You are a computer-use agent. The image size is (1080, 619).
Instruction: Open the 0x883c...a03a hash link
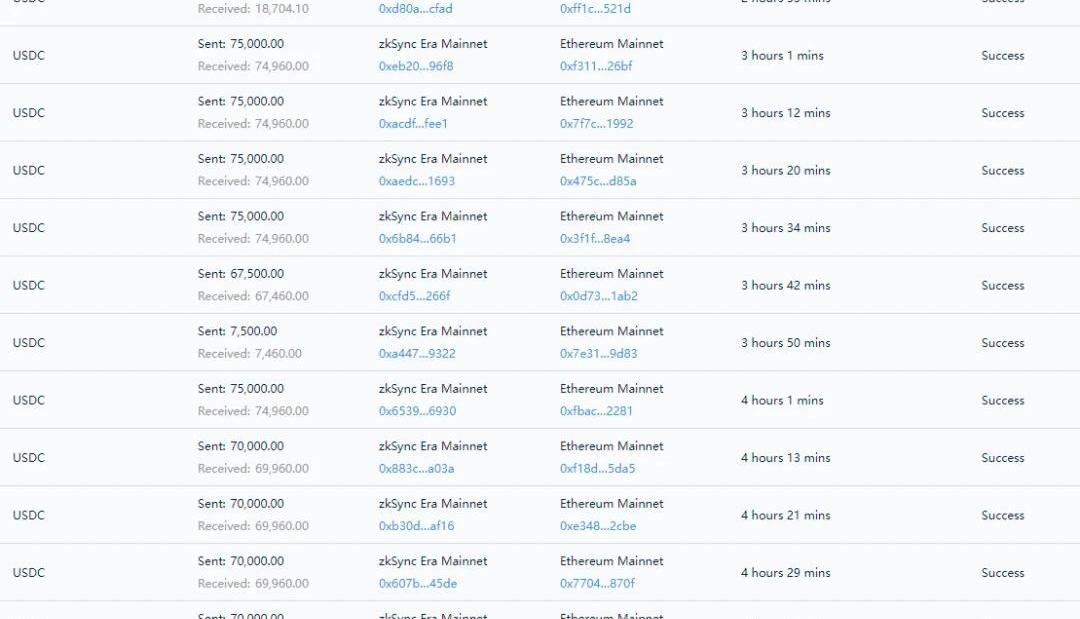coord(416,469)
